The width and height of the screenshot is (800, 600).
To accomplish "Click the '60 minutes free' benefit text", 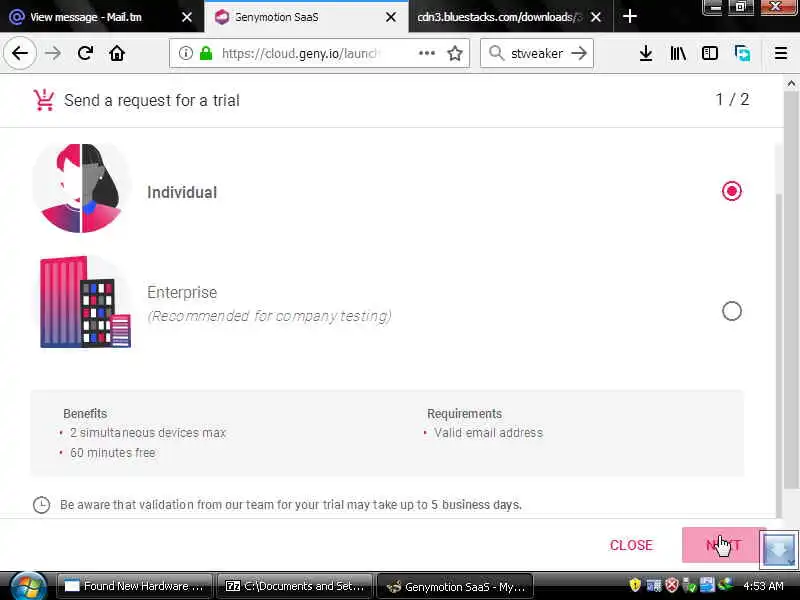I will tap(113, 453).
